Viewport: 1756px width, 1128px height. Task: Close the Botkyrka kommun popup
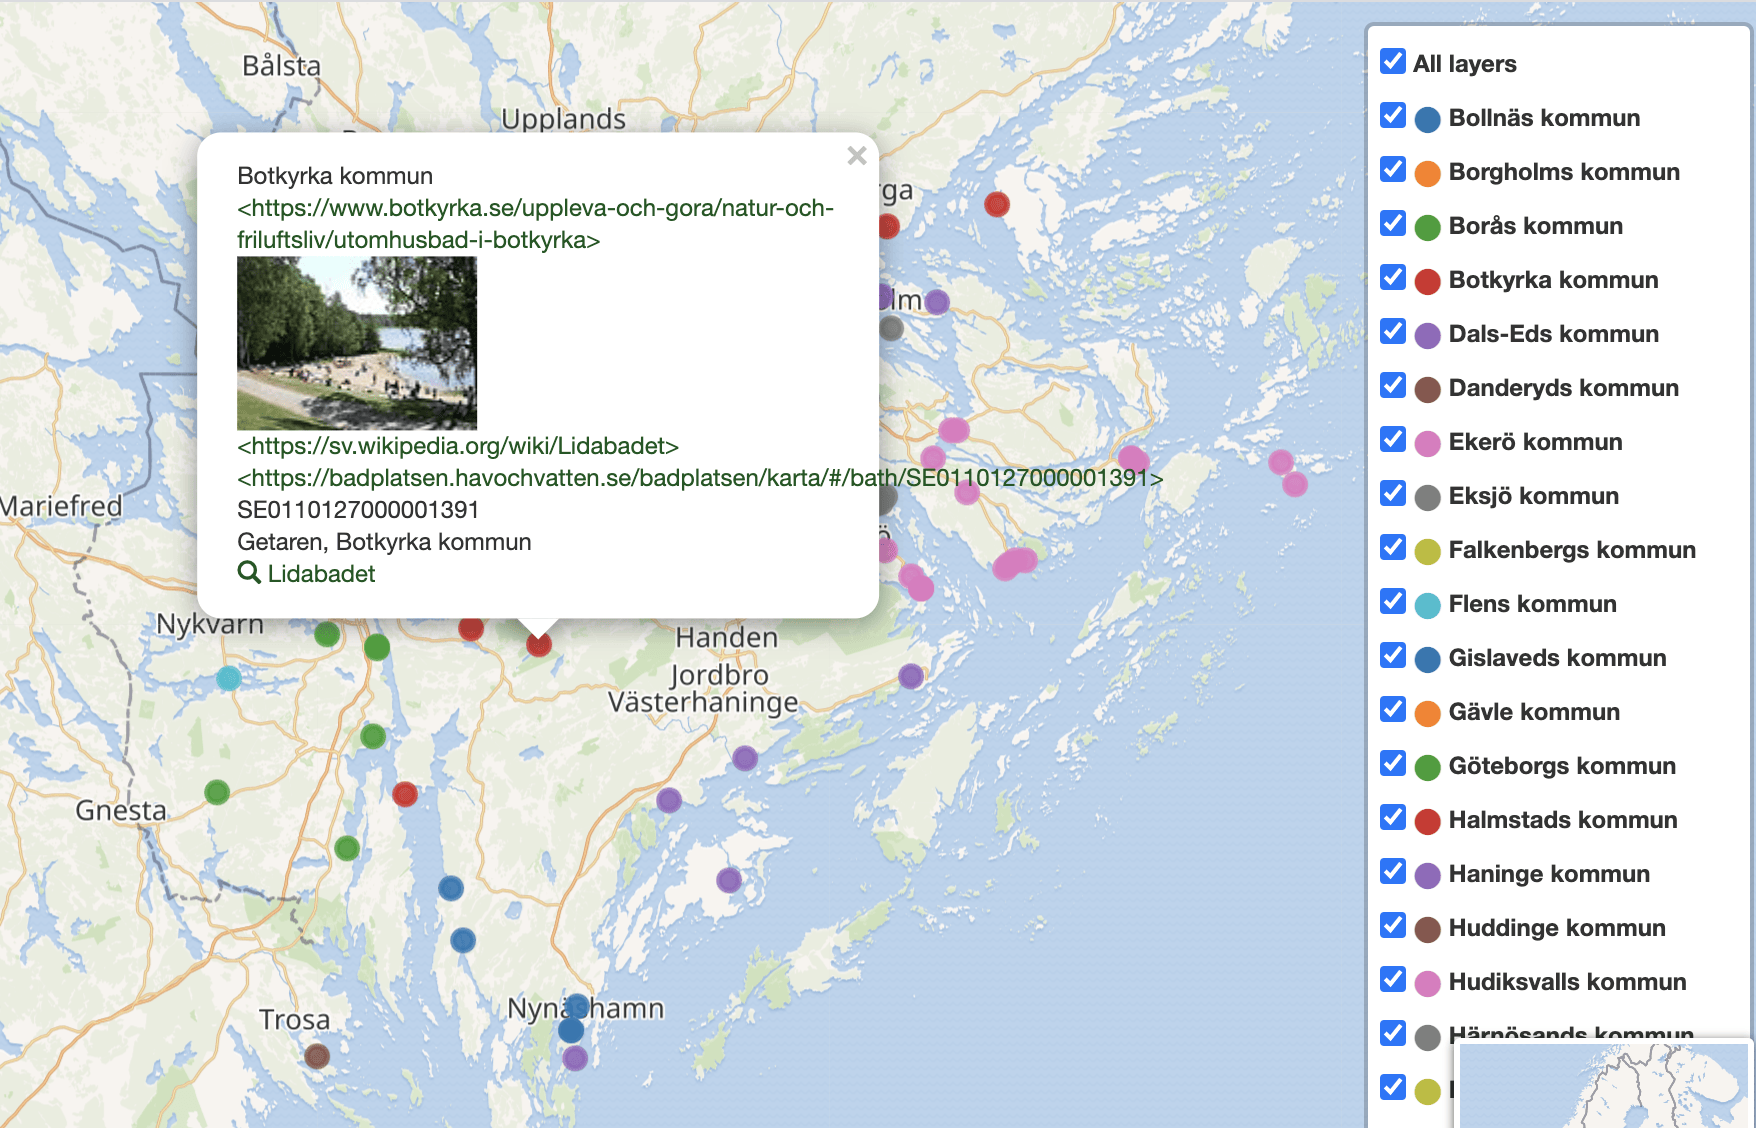point(856,156)
